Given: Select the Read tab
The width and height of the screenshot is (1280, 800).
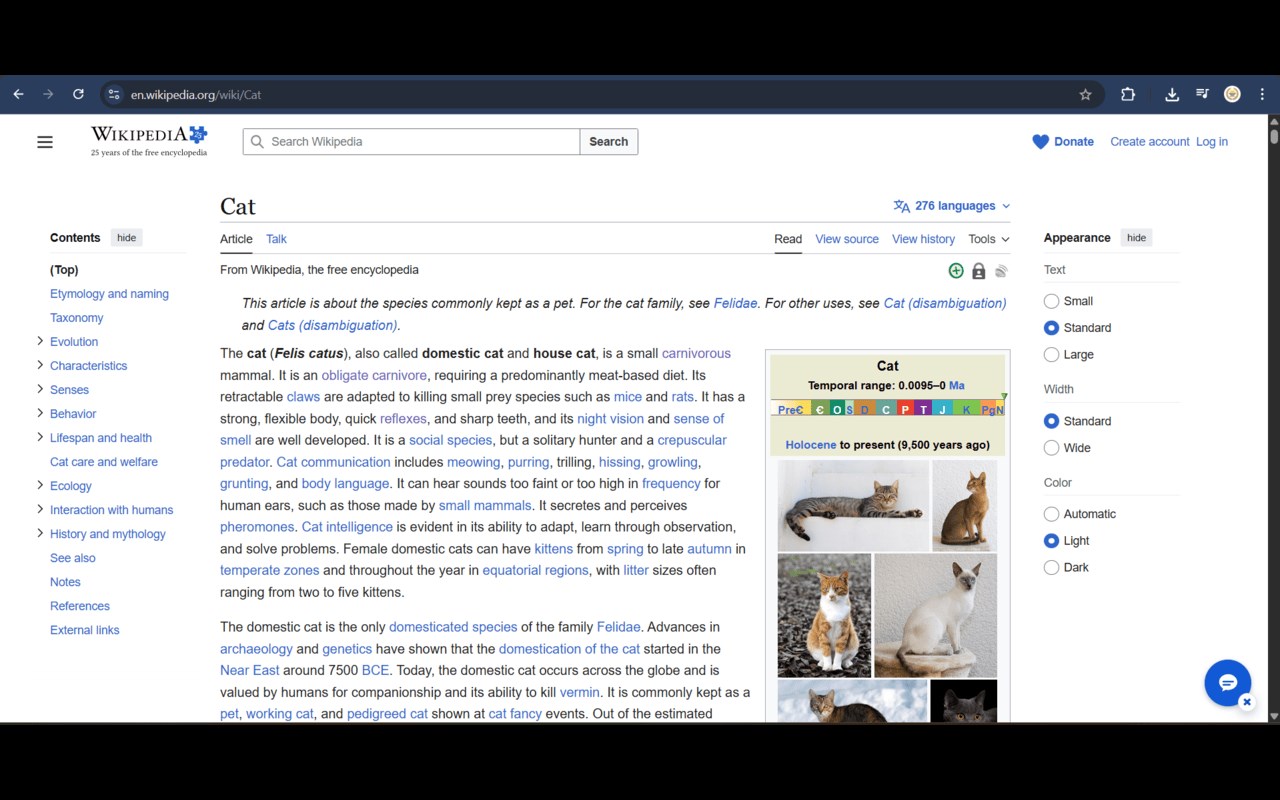Looking at the screenshot, I should [x=788, y=239].
